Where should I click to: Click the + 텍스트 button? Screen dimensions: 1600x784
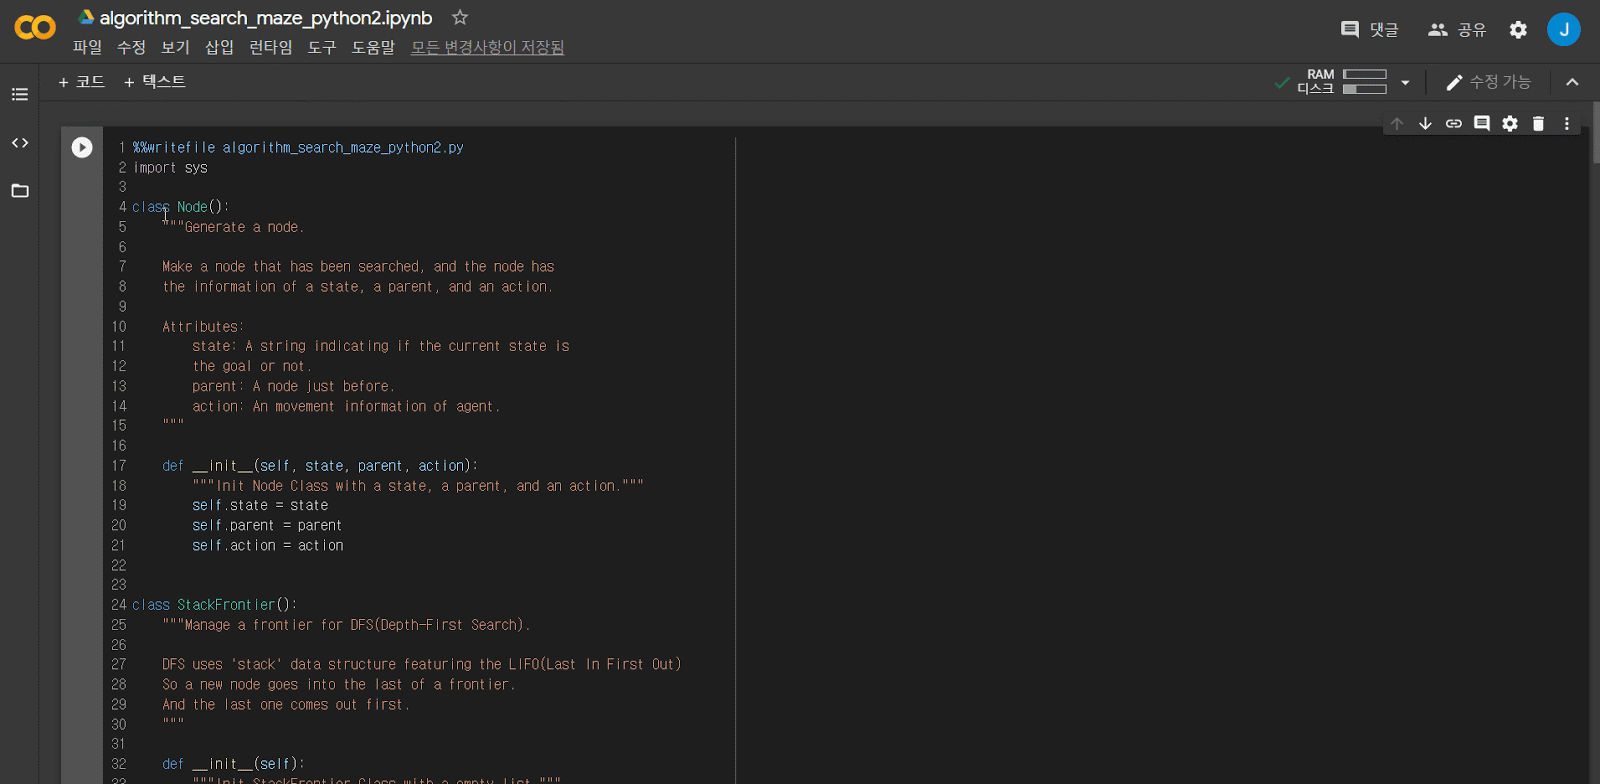pos(155,82)
